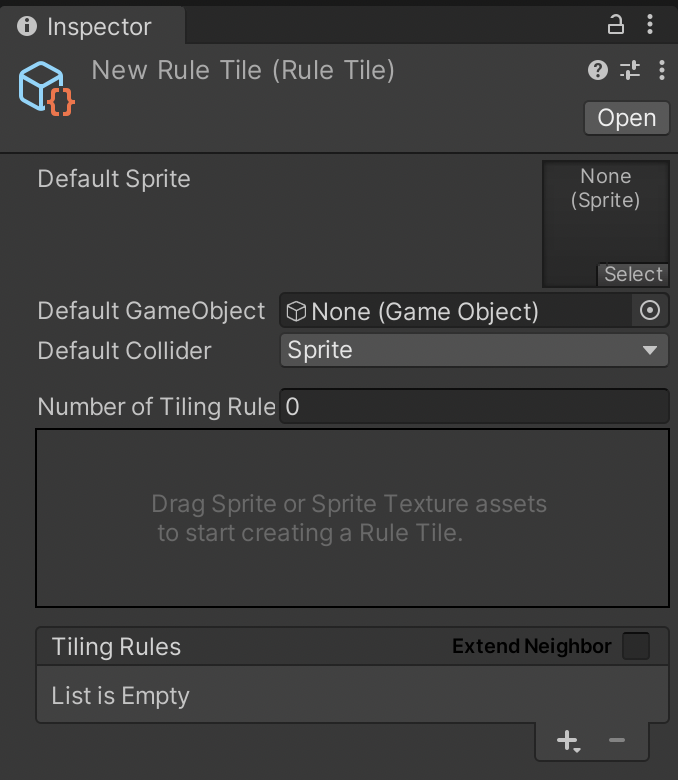Open the Rule Tile help reference
Screen dimensions: 678x780
coord(597,70)
